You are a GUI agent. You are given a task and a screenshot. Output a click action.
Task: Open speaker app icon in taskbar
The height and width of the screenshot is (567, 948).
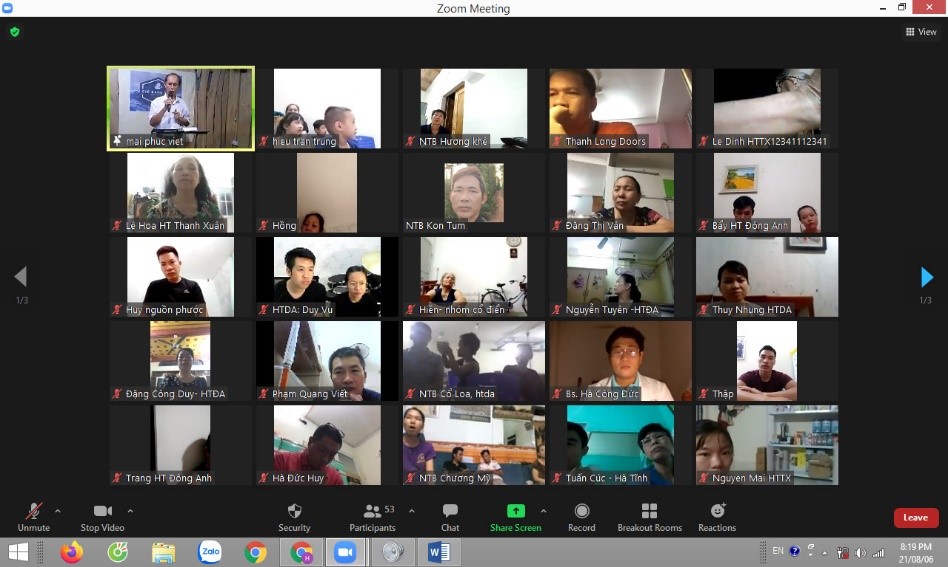pyautogui.click(x=394, y=552)
